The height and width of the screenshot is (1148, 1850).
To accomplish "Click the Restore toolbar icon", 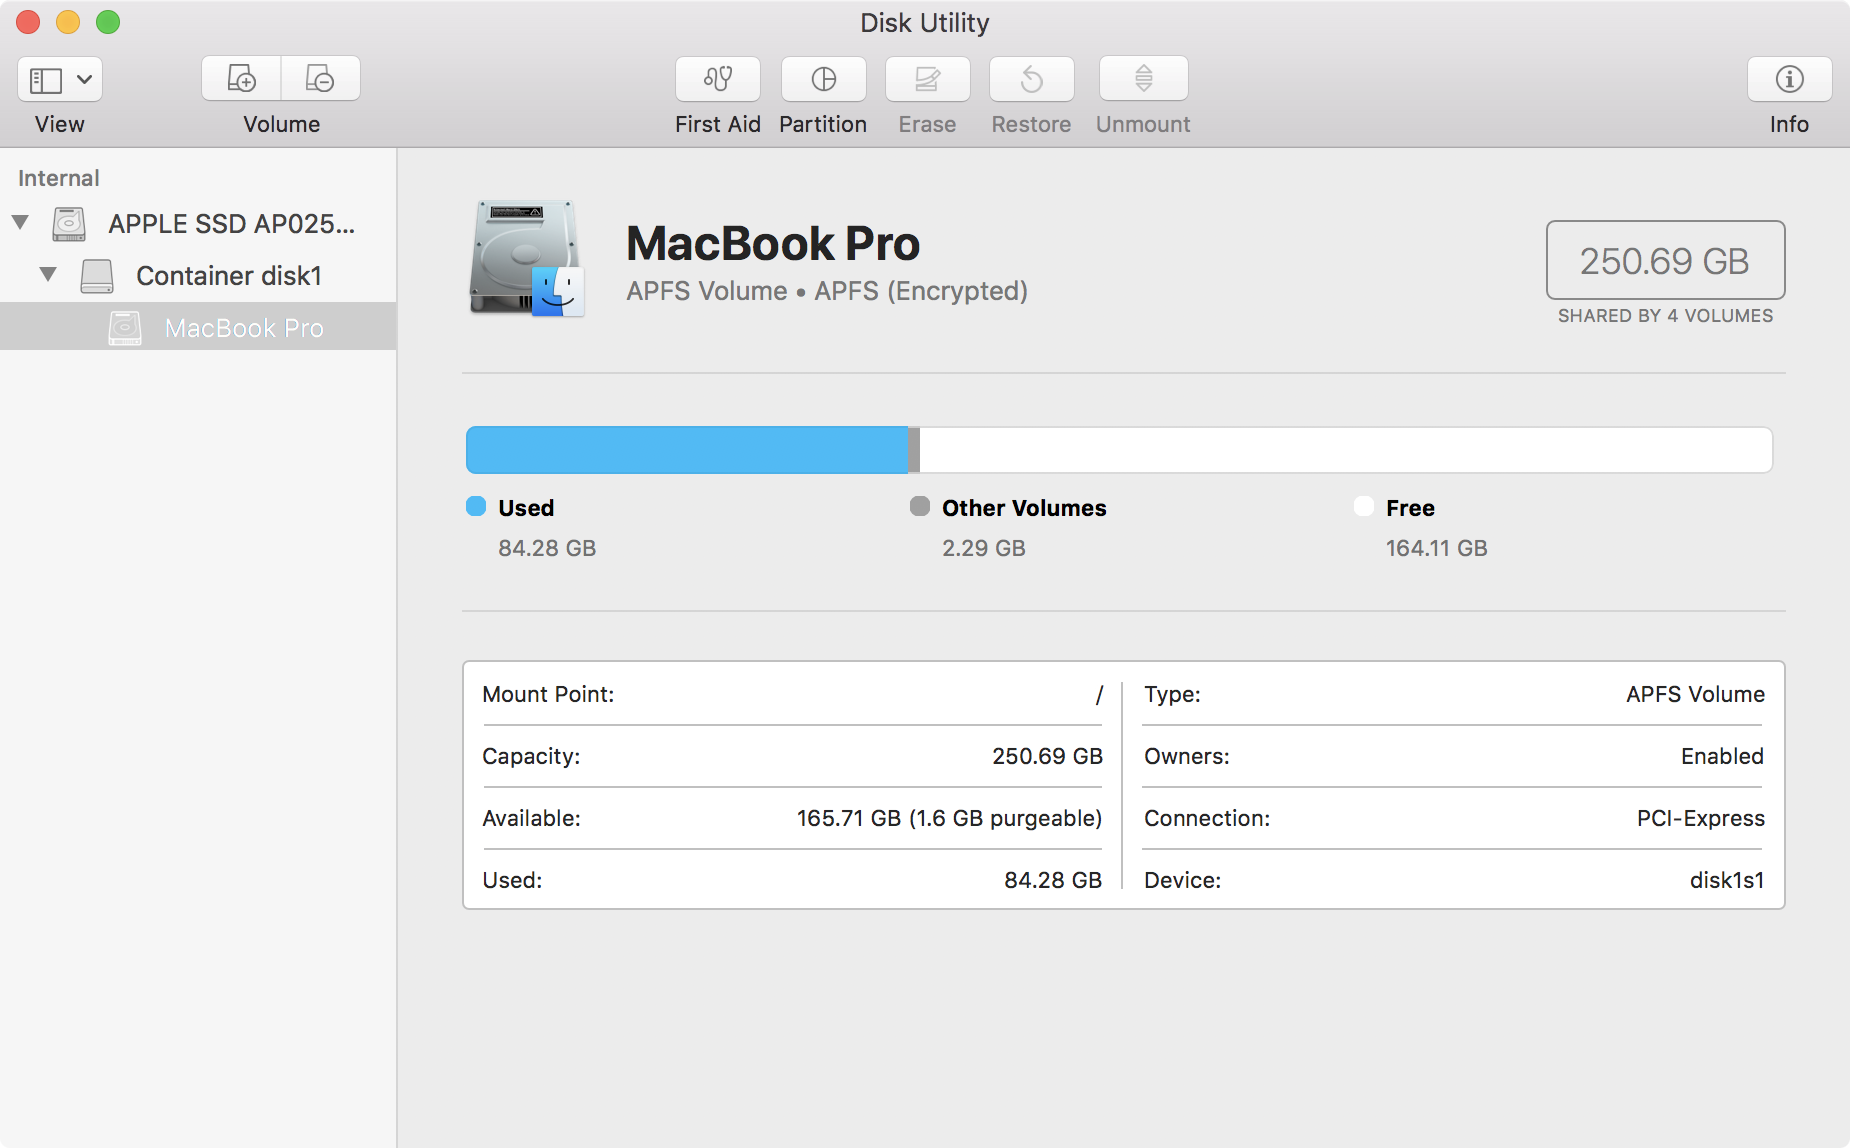I will click(1032, 79).
